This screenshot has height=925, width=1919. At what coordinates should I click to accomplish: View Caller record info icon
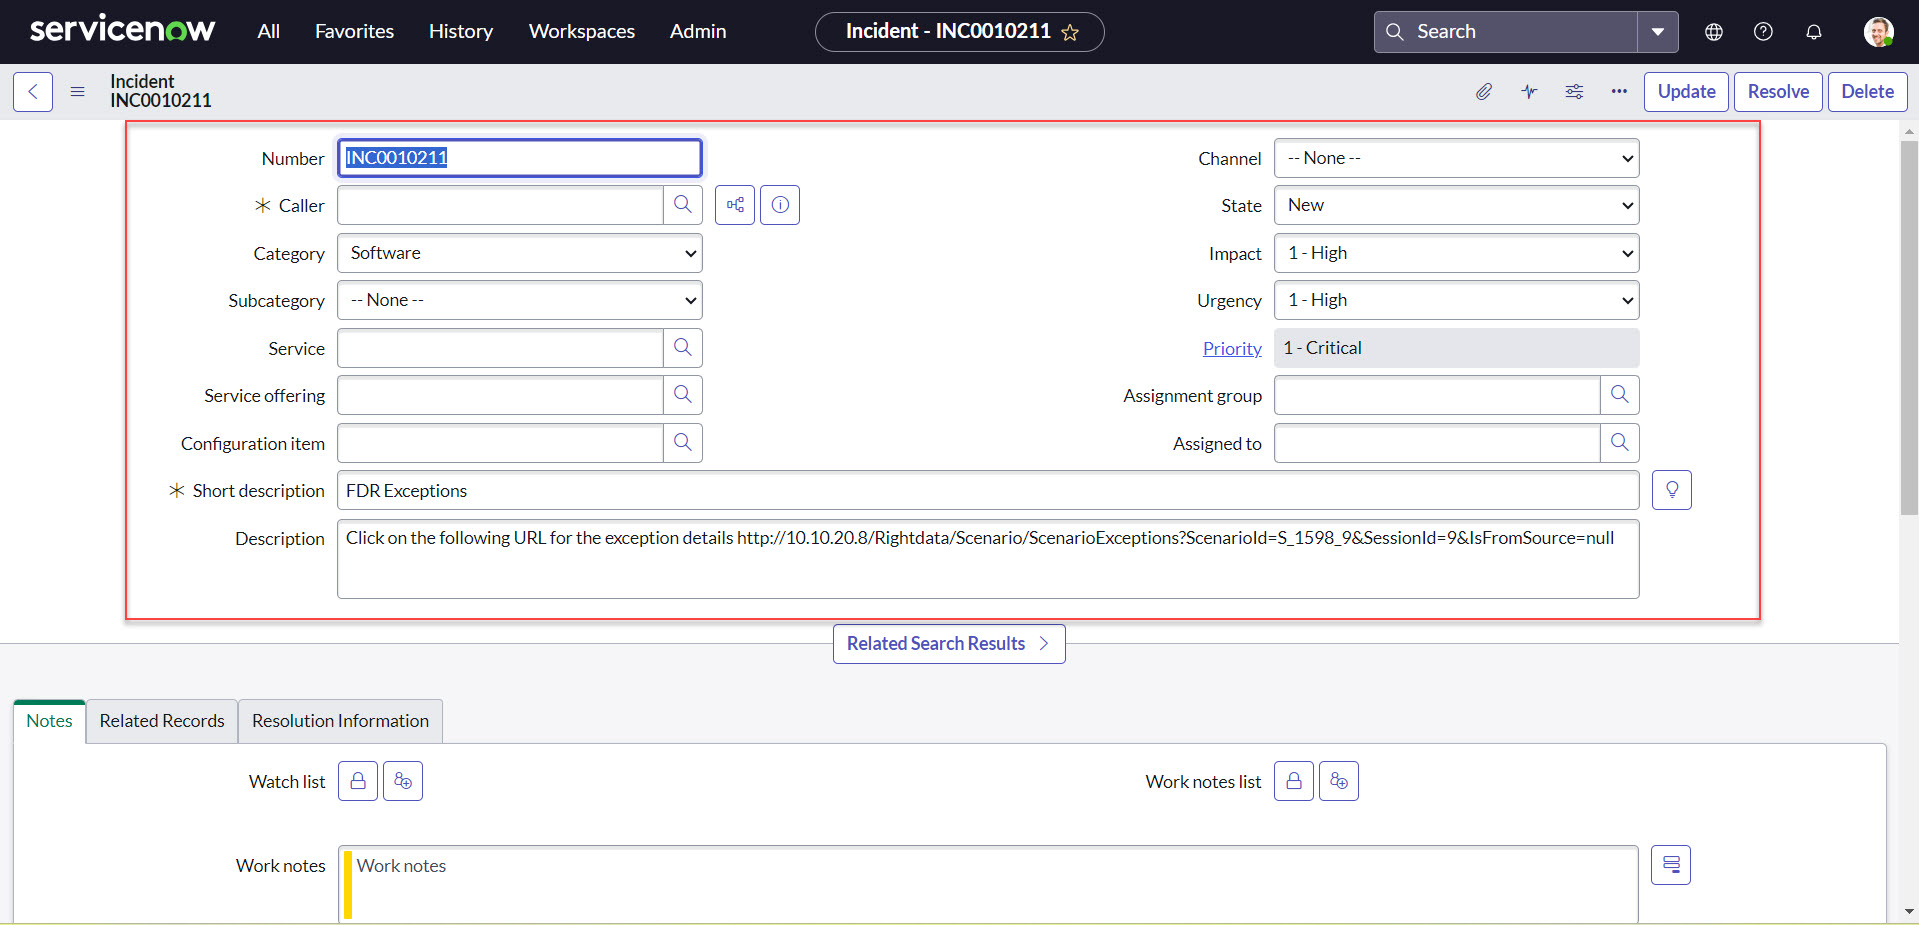(780, 205)
